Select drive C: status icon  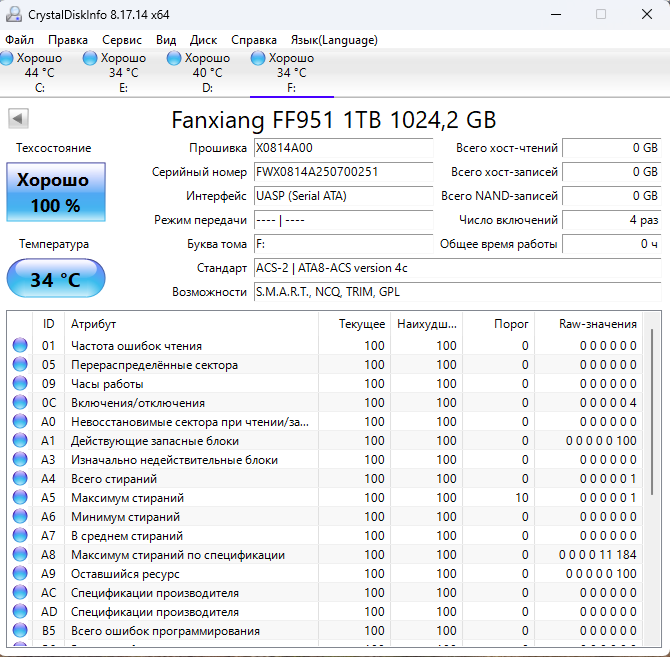[9, 58]
